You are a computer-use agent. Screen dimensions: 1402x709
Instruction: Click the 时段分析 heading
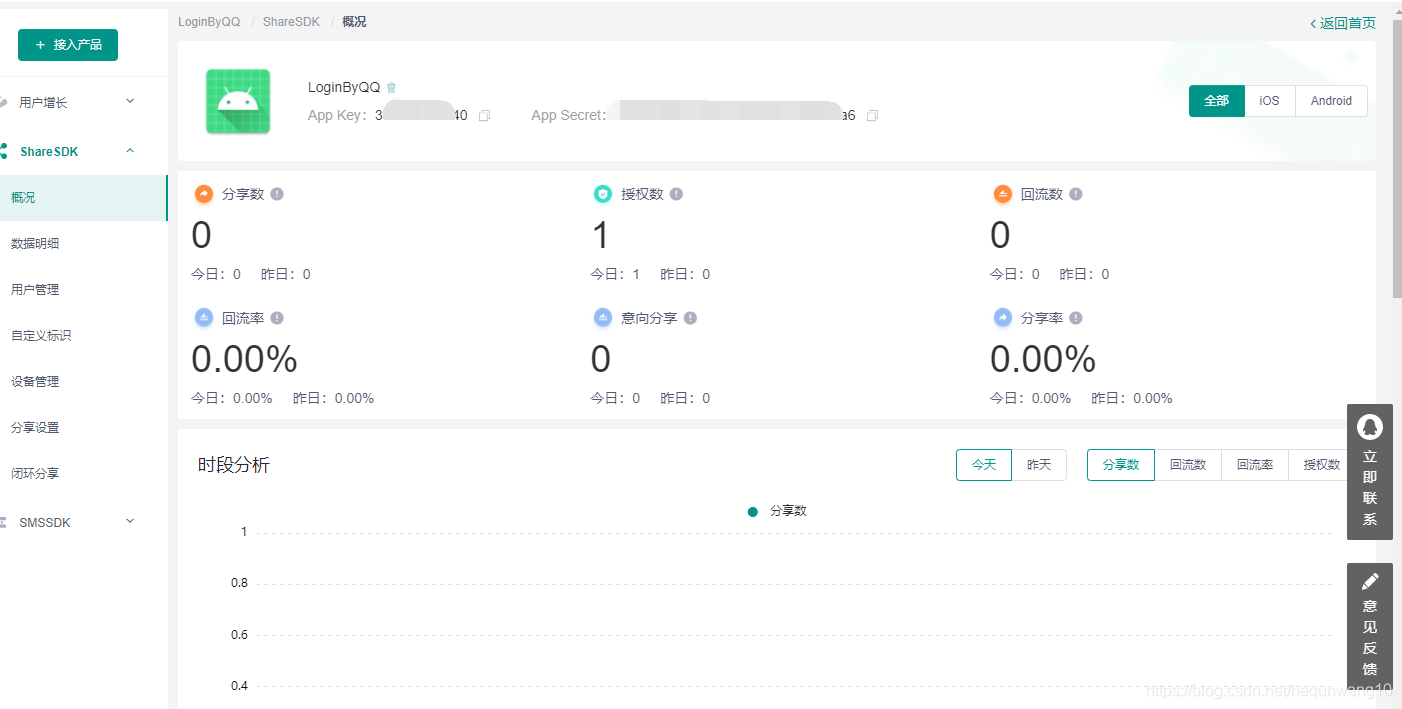234,465
